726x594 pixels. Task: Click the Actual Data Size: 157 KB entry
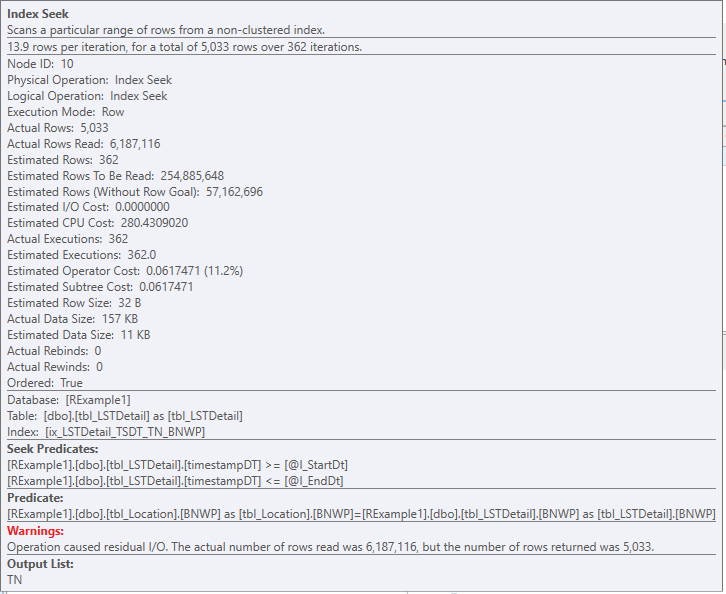tap(73, 319)
